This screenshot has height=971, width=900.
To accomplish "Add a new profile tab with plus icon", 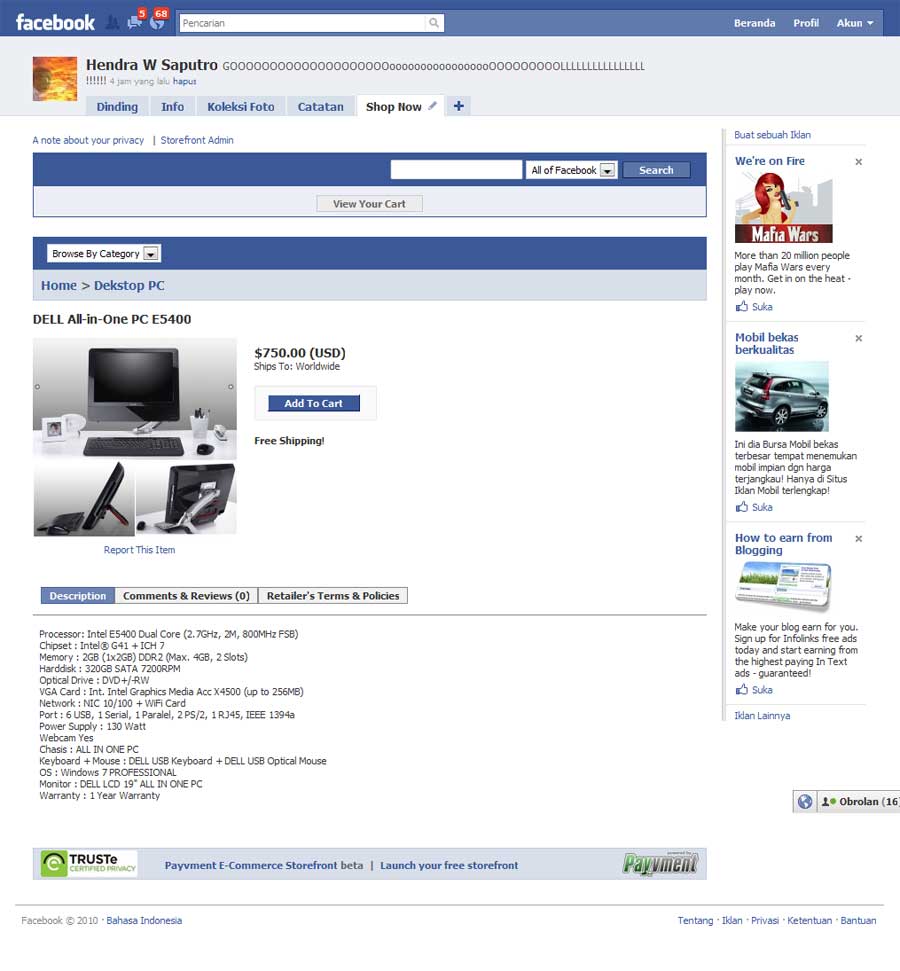I will tap(458, 106).
